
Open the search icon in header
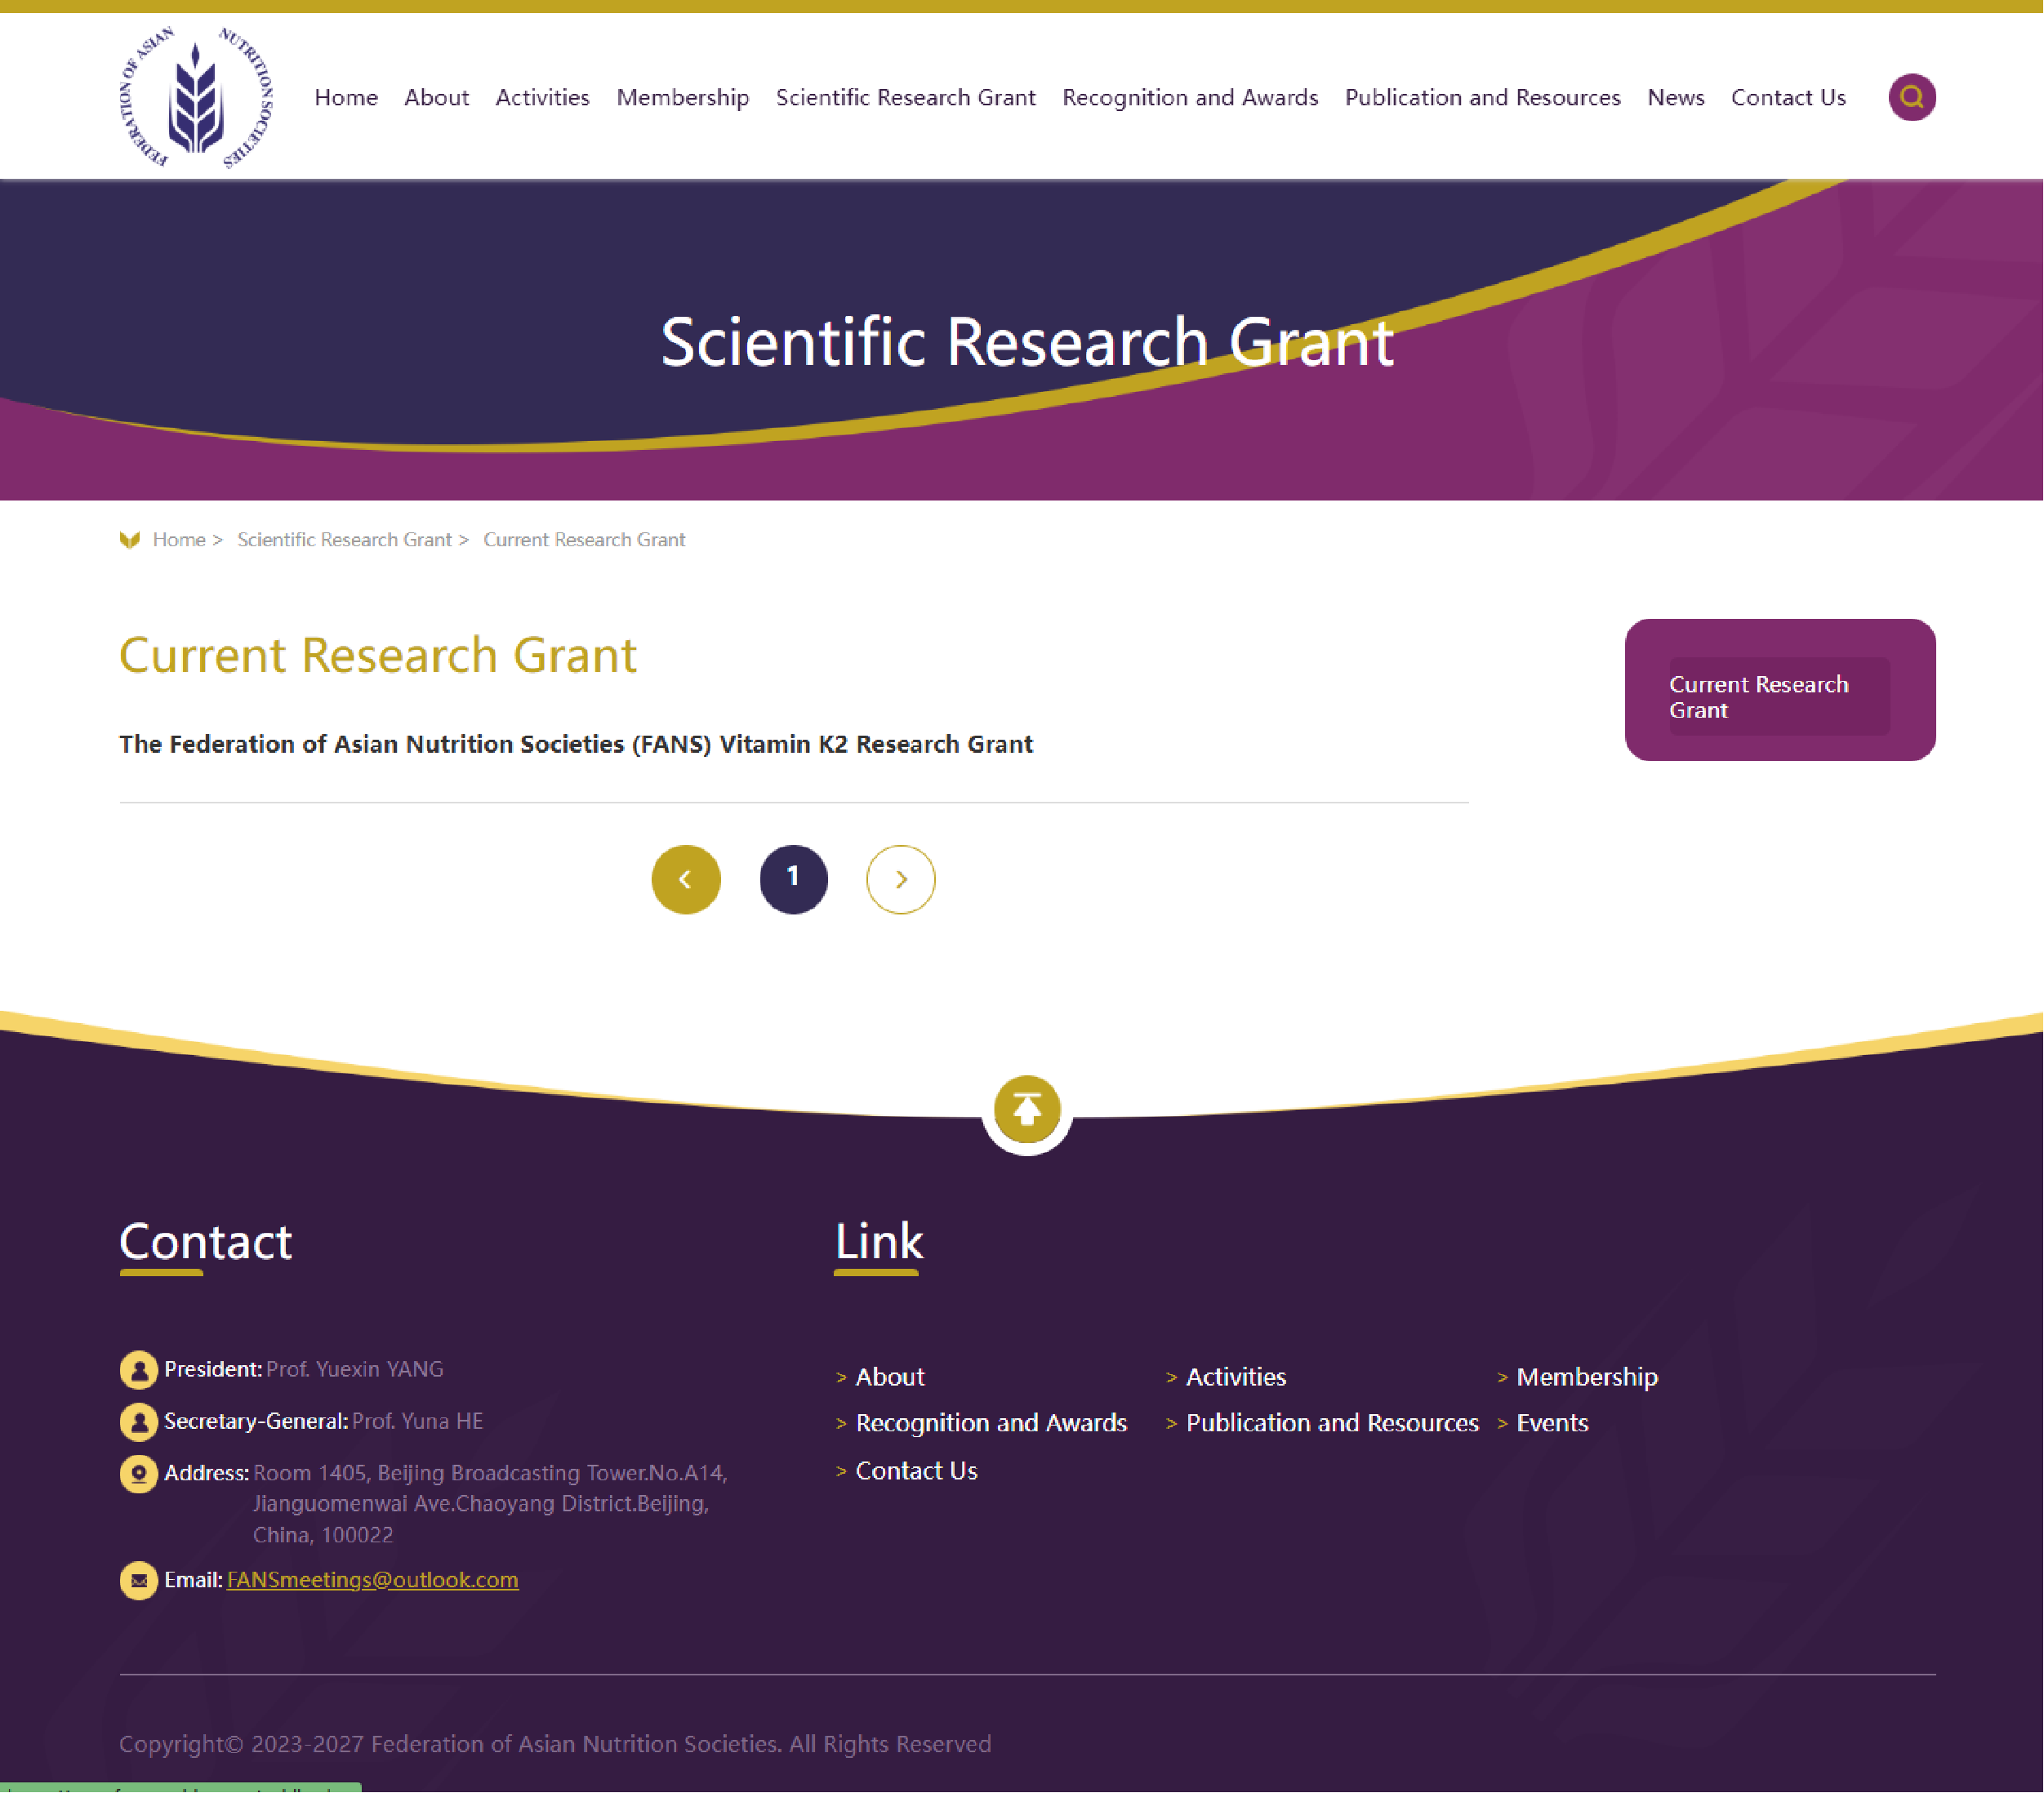click(1911, 97)
